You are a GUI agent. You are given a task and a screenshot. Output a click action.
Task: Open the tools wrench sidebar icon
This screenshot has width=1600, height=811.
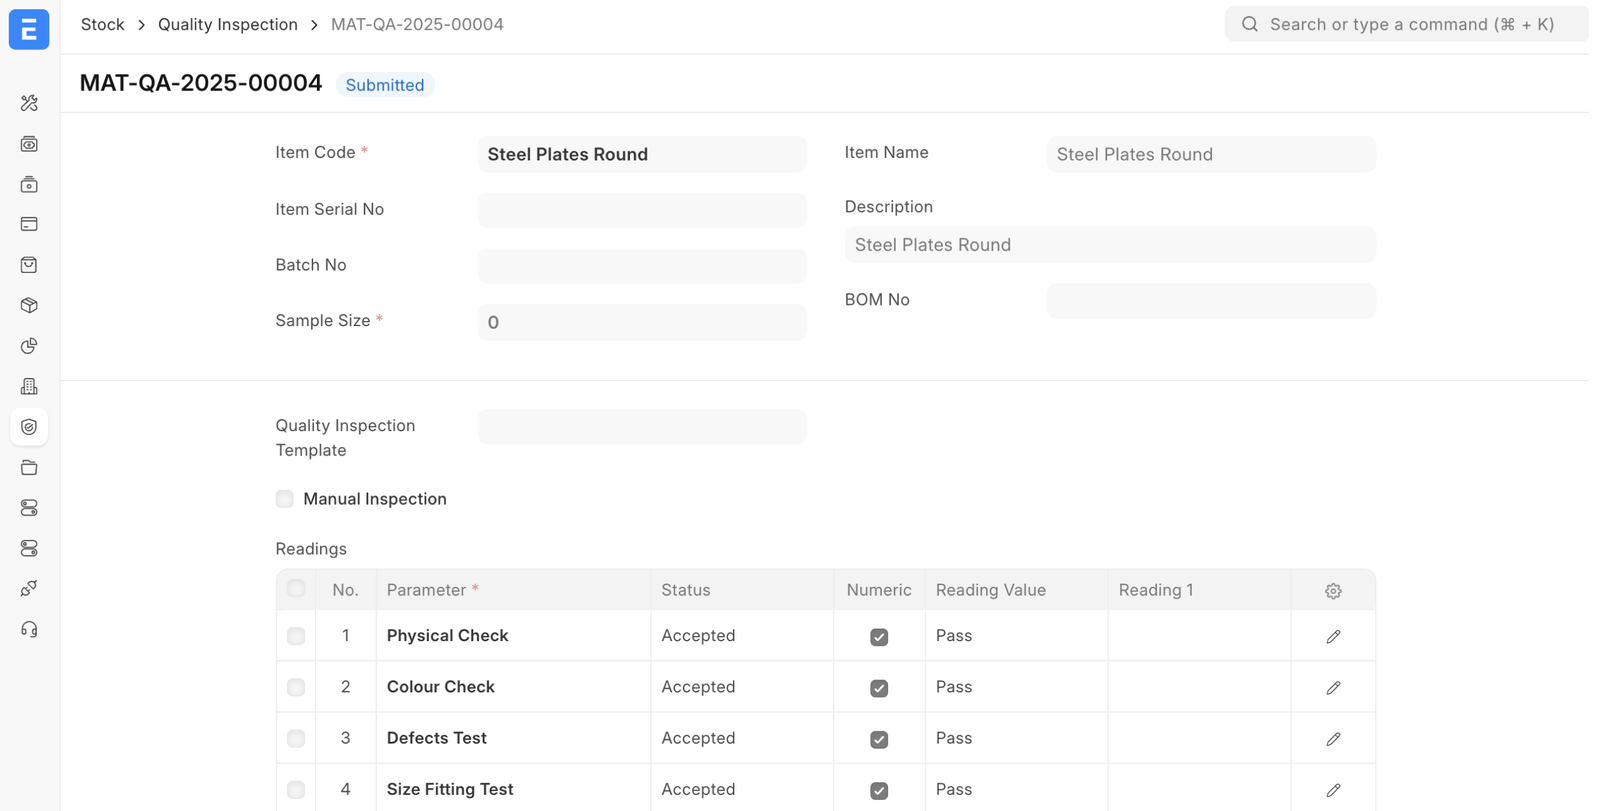pos(29,103)
